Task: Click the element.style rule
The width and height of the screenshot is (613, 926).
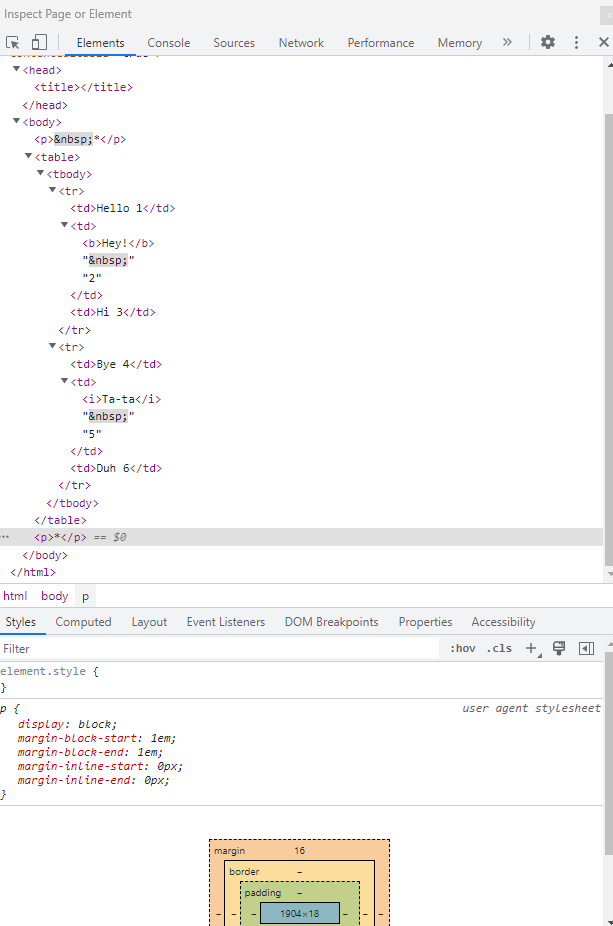Action: point(50,671)
